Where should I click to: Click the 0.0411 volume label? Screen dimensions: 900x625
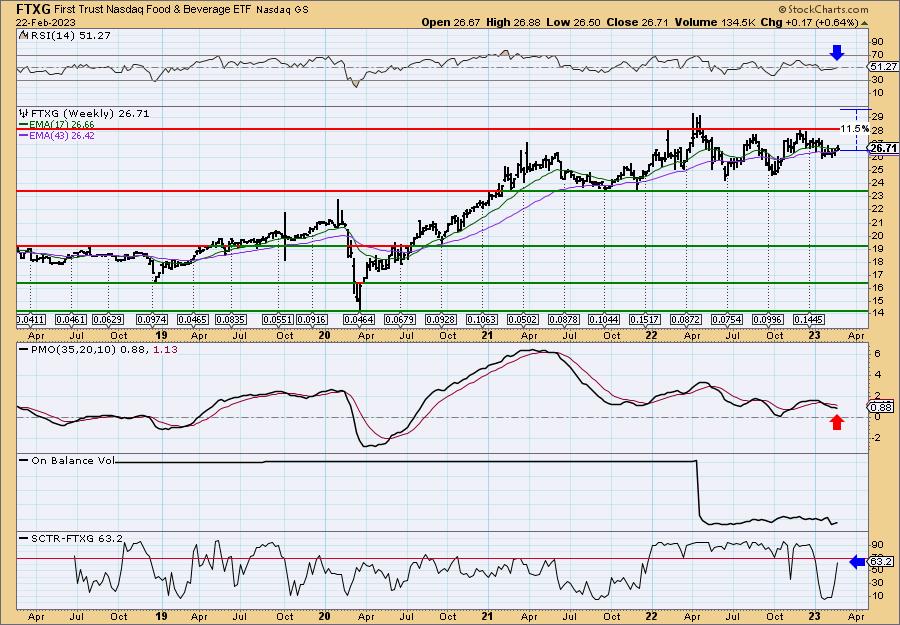point(30,319)
